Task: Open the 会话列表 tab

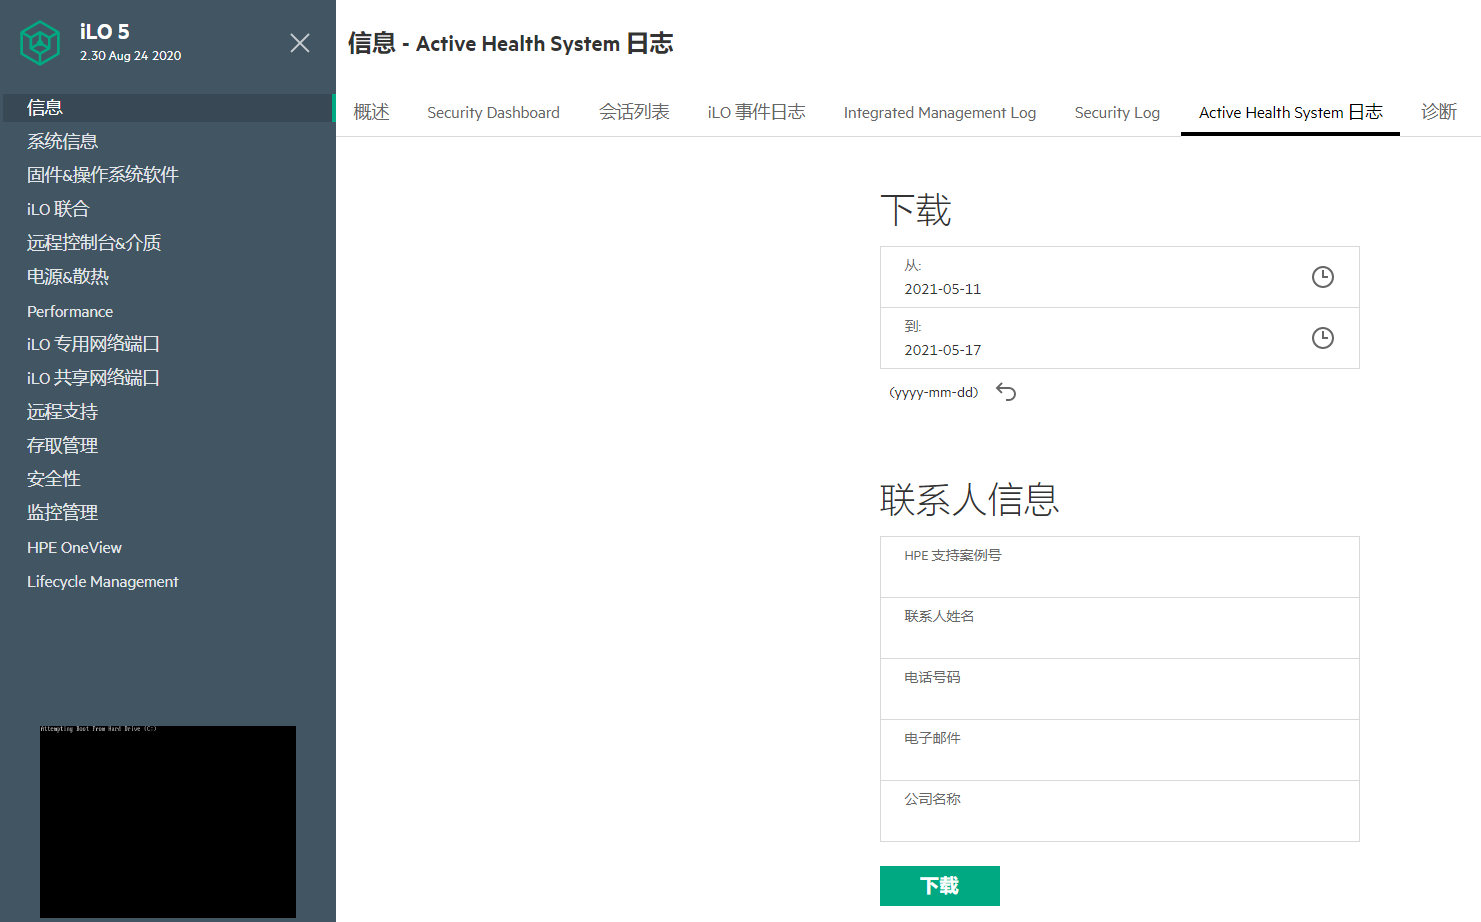Action: [634, 112]
